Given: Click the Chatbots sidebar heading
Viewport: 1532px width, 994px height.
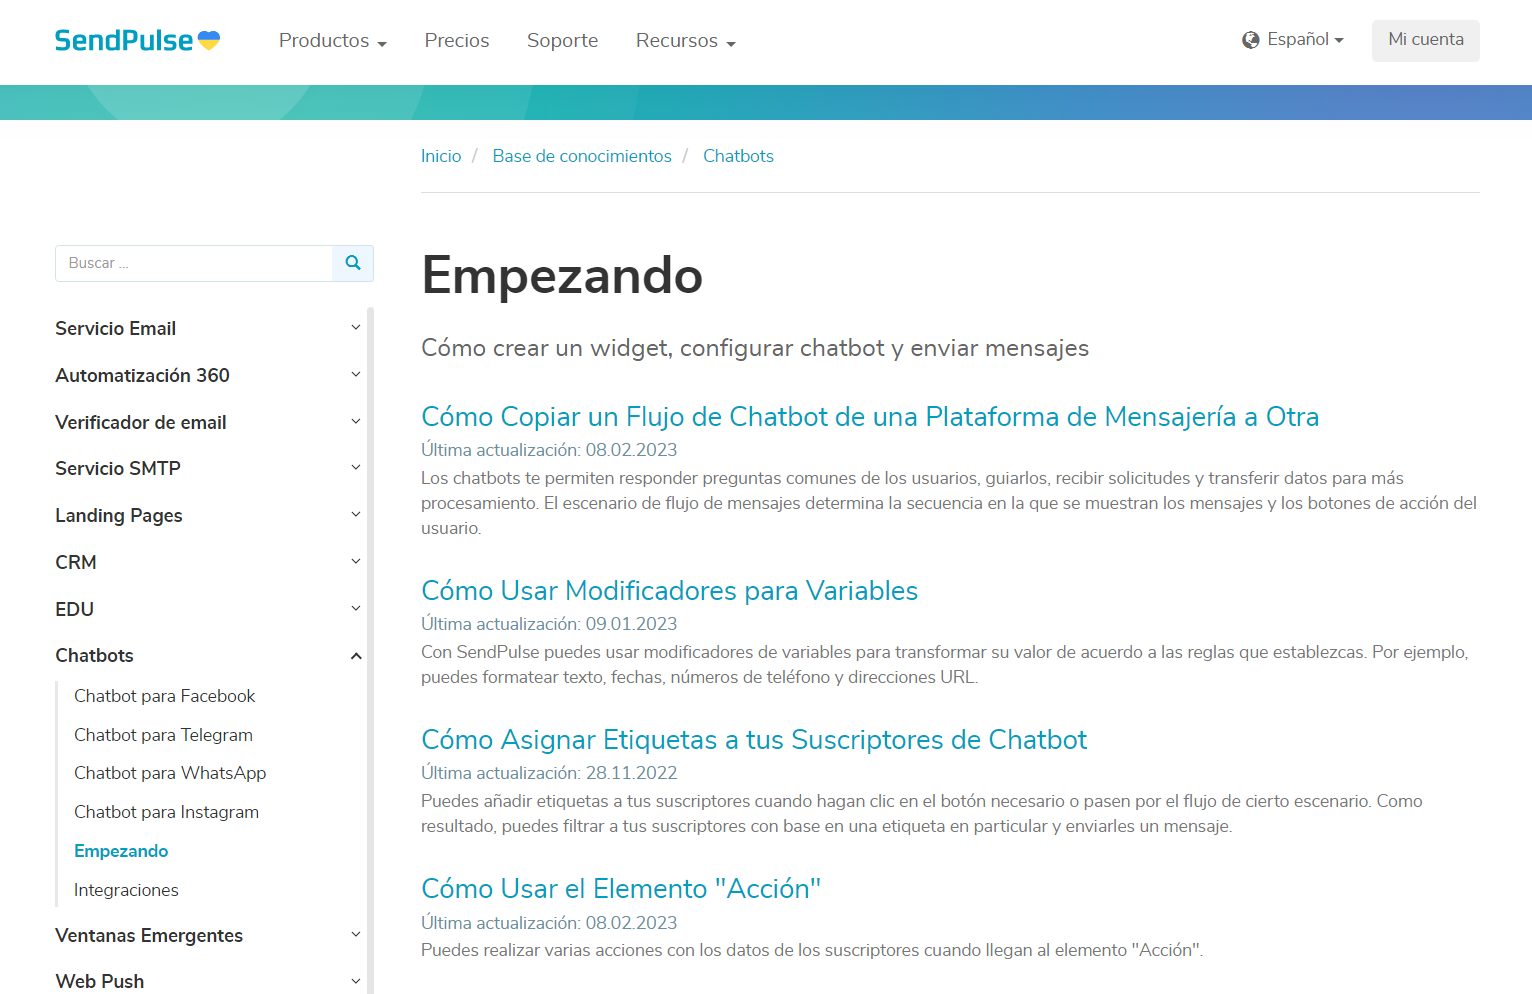Looking at the screenshot, I should pos(94,656).
